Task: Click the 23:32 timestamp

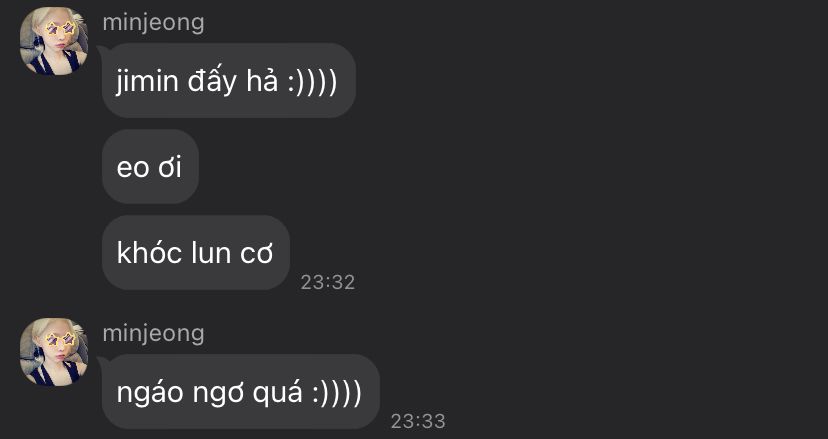Action: coord(328,283)
